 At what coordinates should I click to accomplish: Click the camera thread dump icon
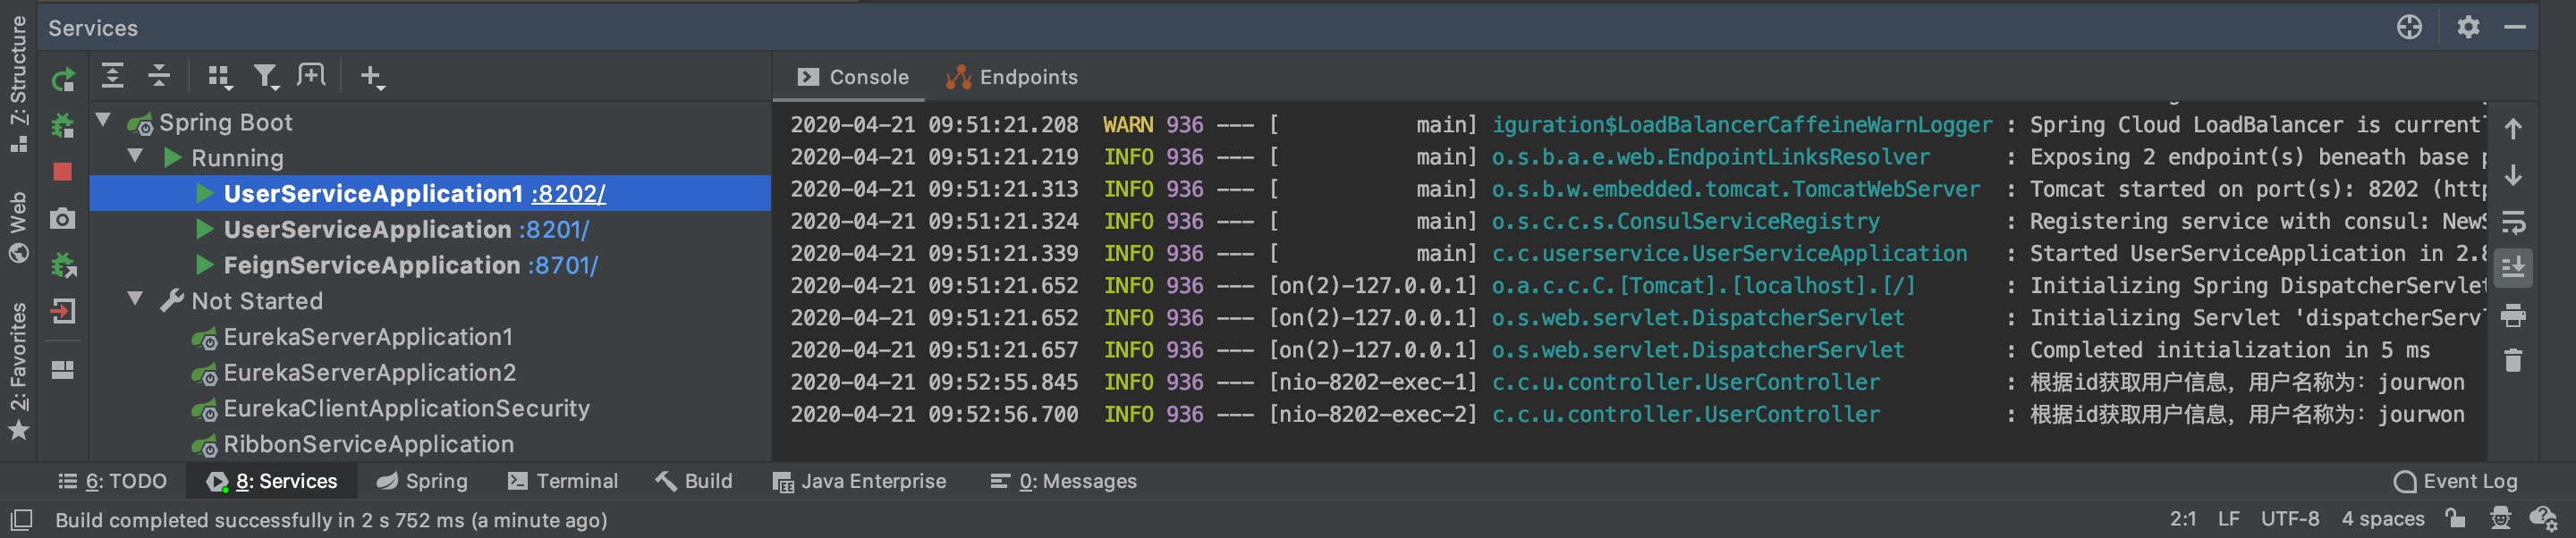63,219
